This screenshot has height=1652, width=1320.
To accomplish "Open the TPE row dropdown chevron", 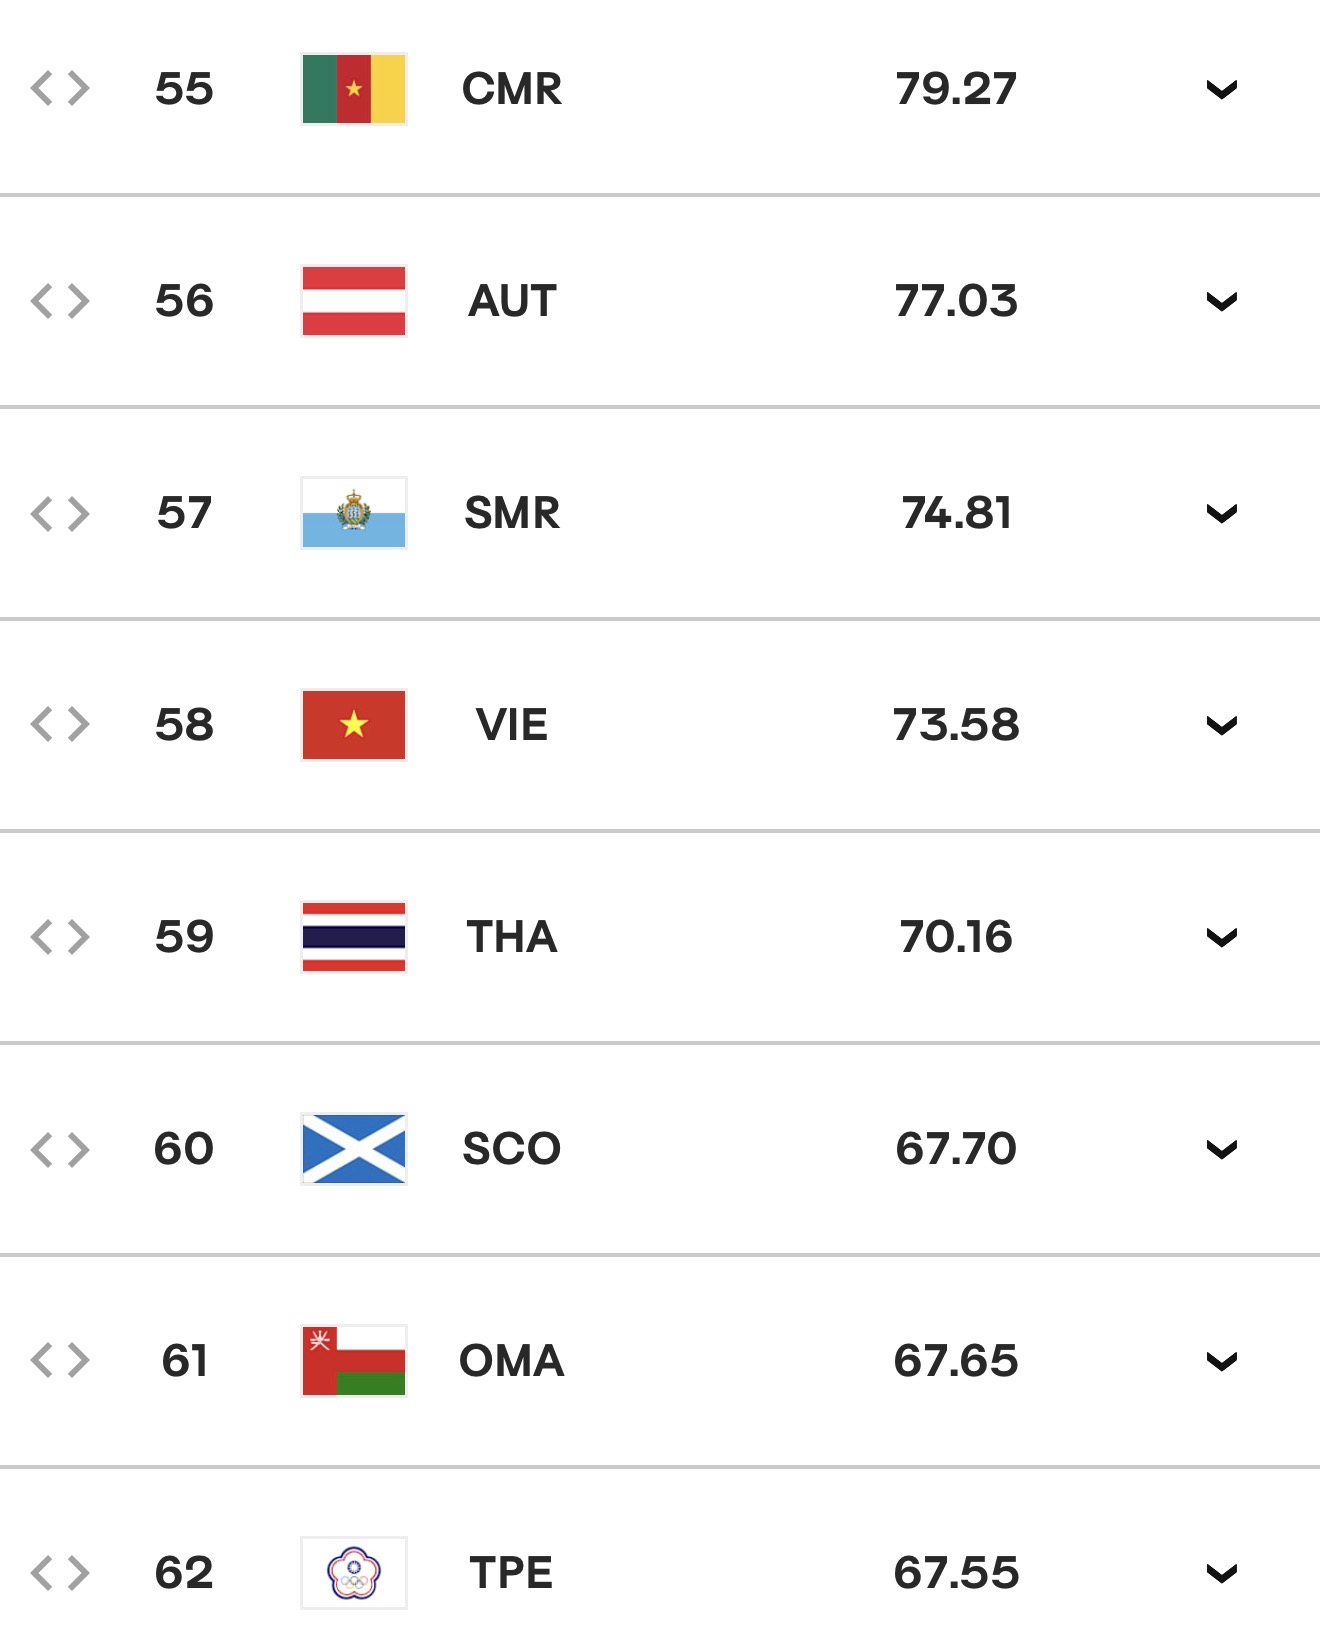I will [x=1222, y=1574].
